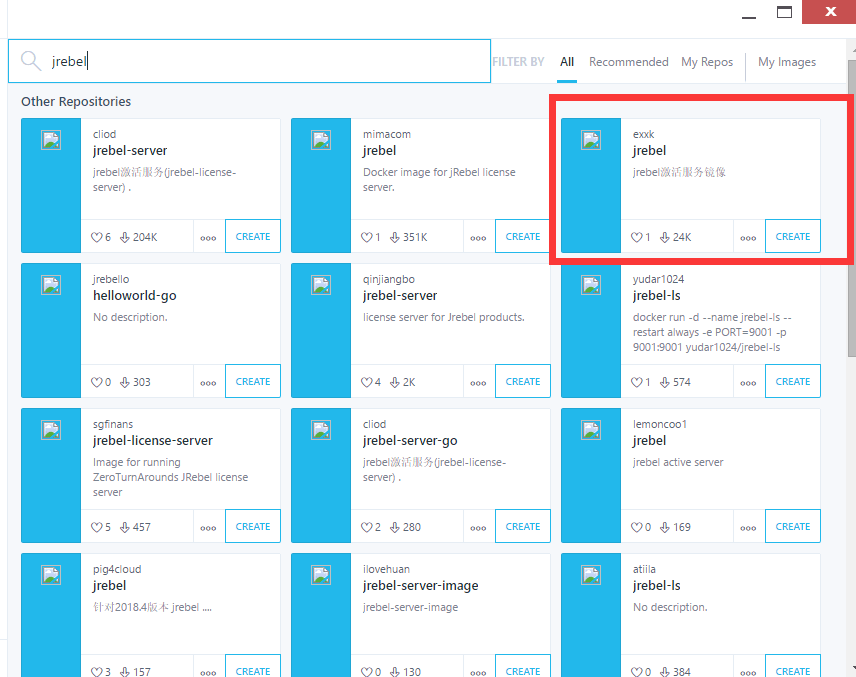Click download icon on mimacom jrebel
This screenshot has width=856, height=677.
[395, 237]
